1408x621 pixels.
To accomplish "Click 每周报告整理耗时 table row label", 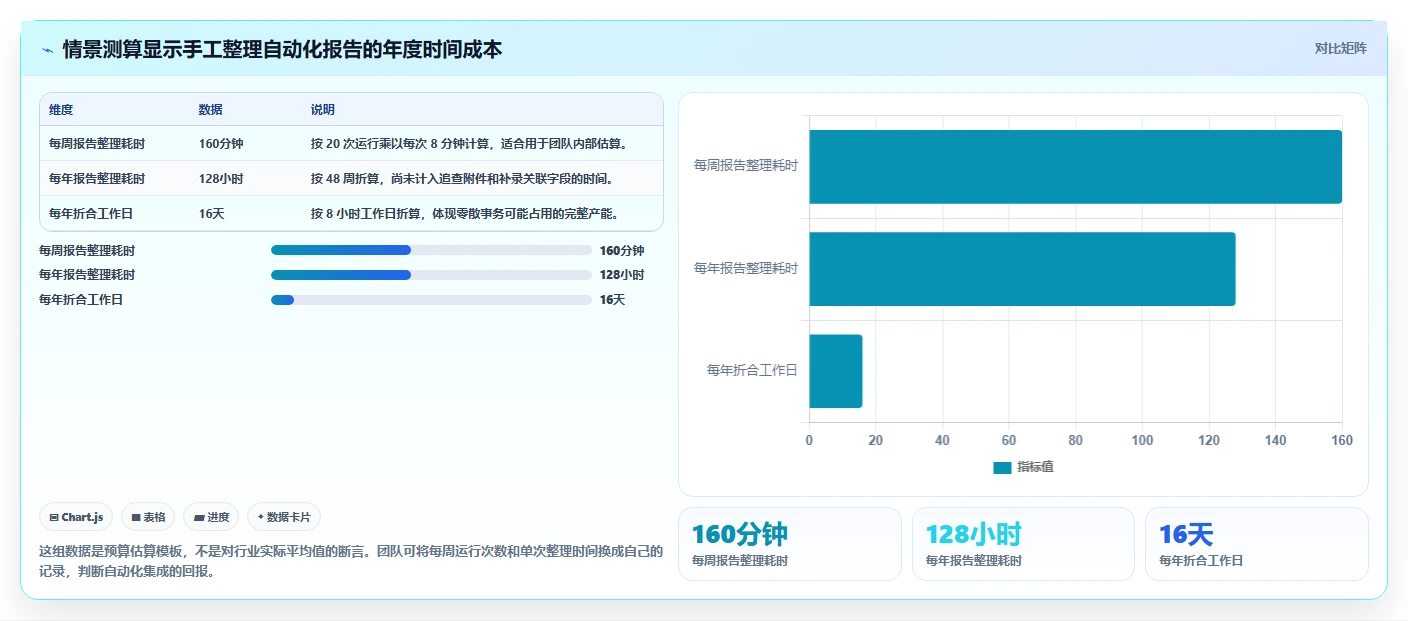I will [x=97, y=143].
